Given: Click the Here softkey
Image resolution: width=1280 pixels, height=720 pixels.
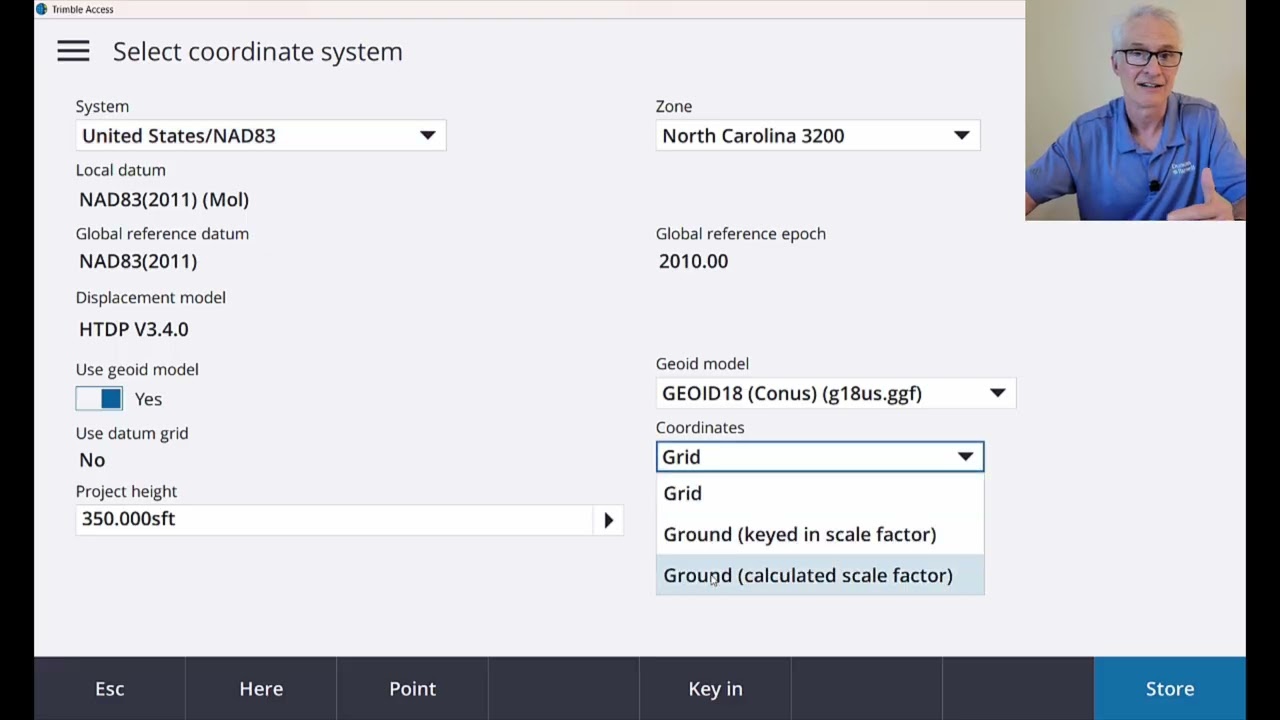Looking at the screenshot, I should click(261, 688).
